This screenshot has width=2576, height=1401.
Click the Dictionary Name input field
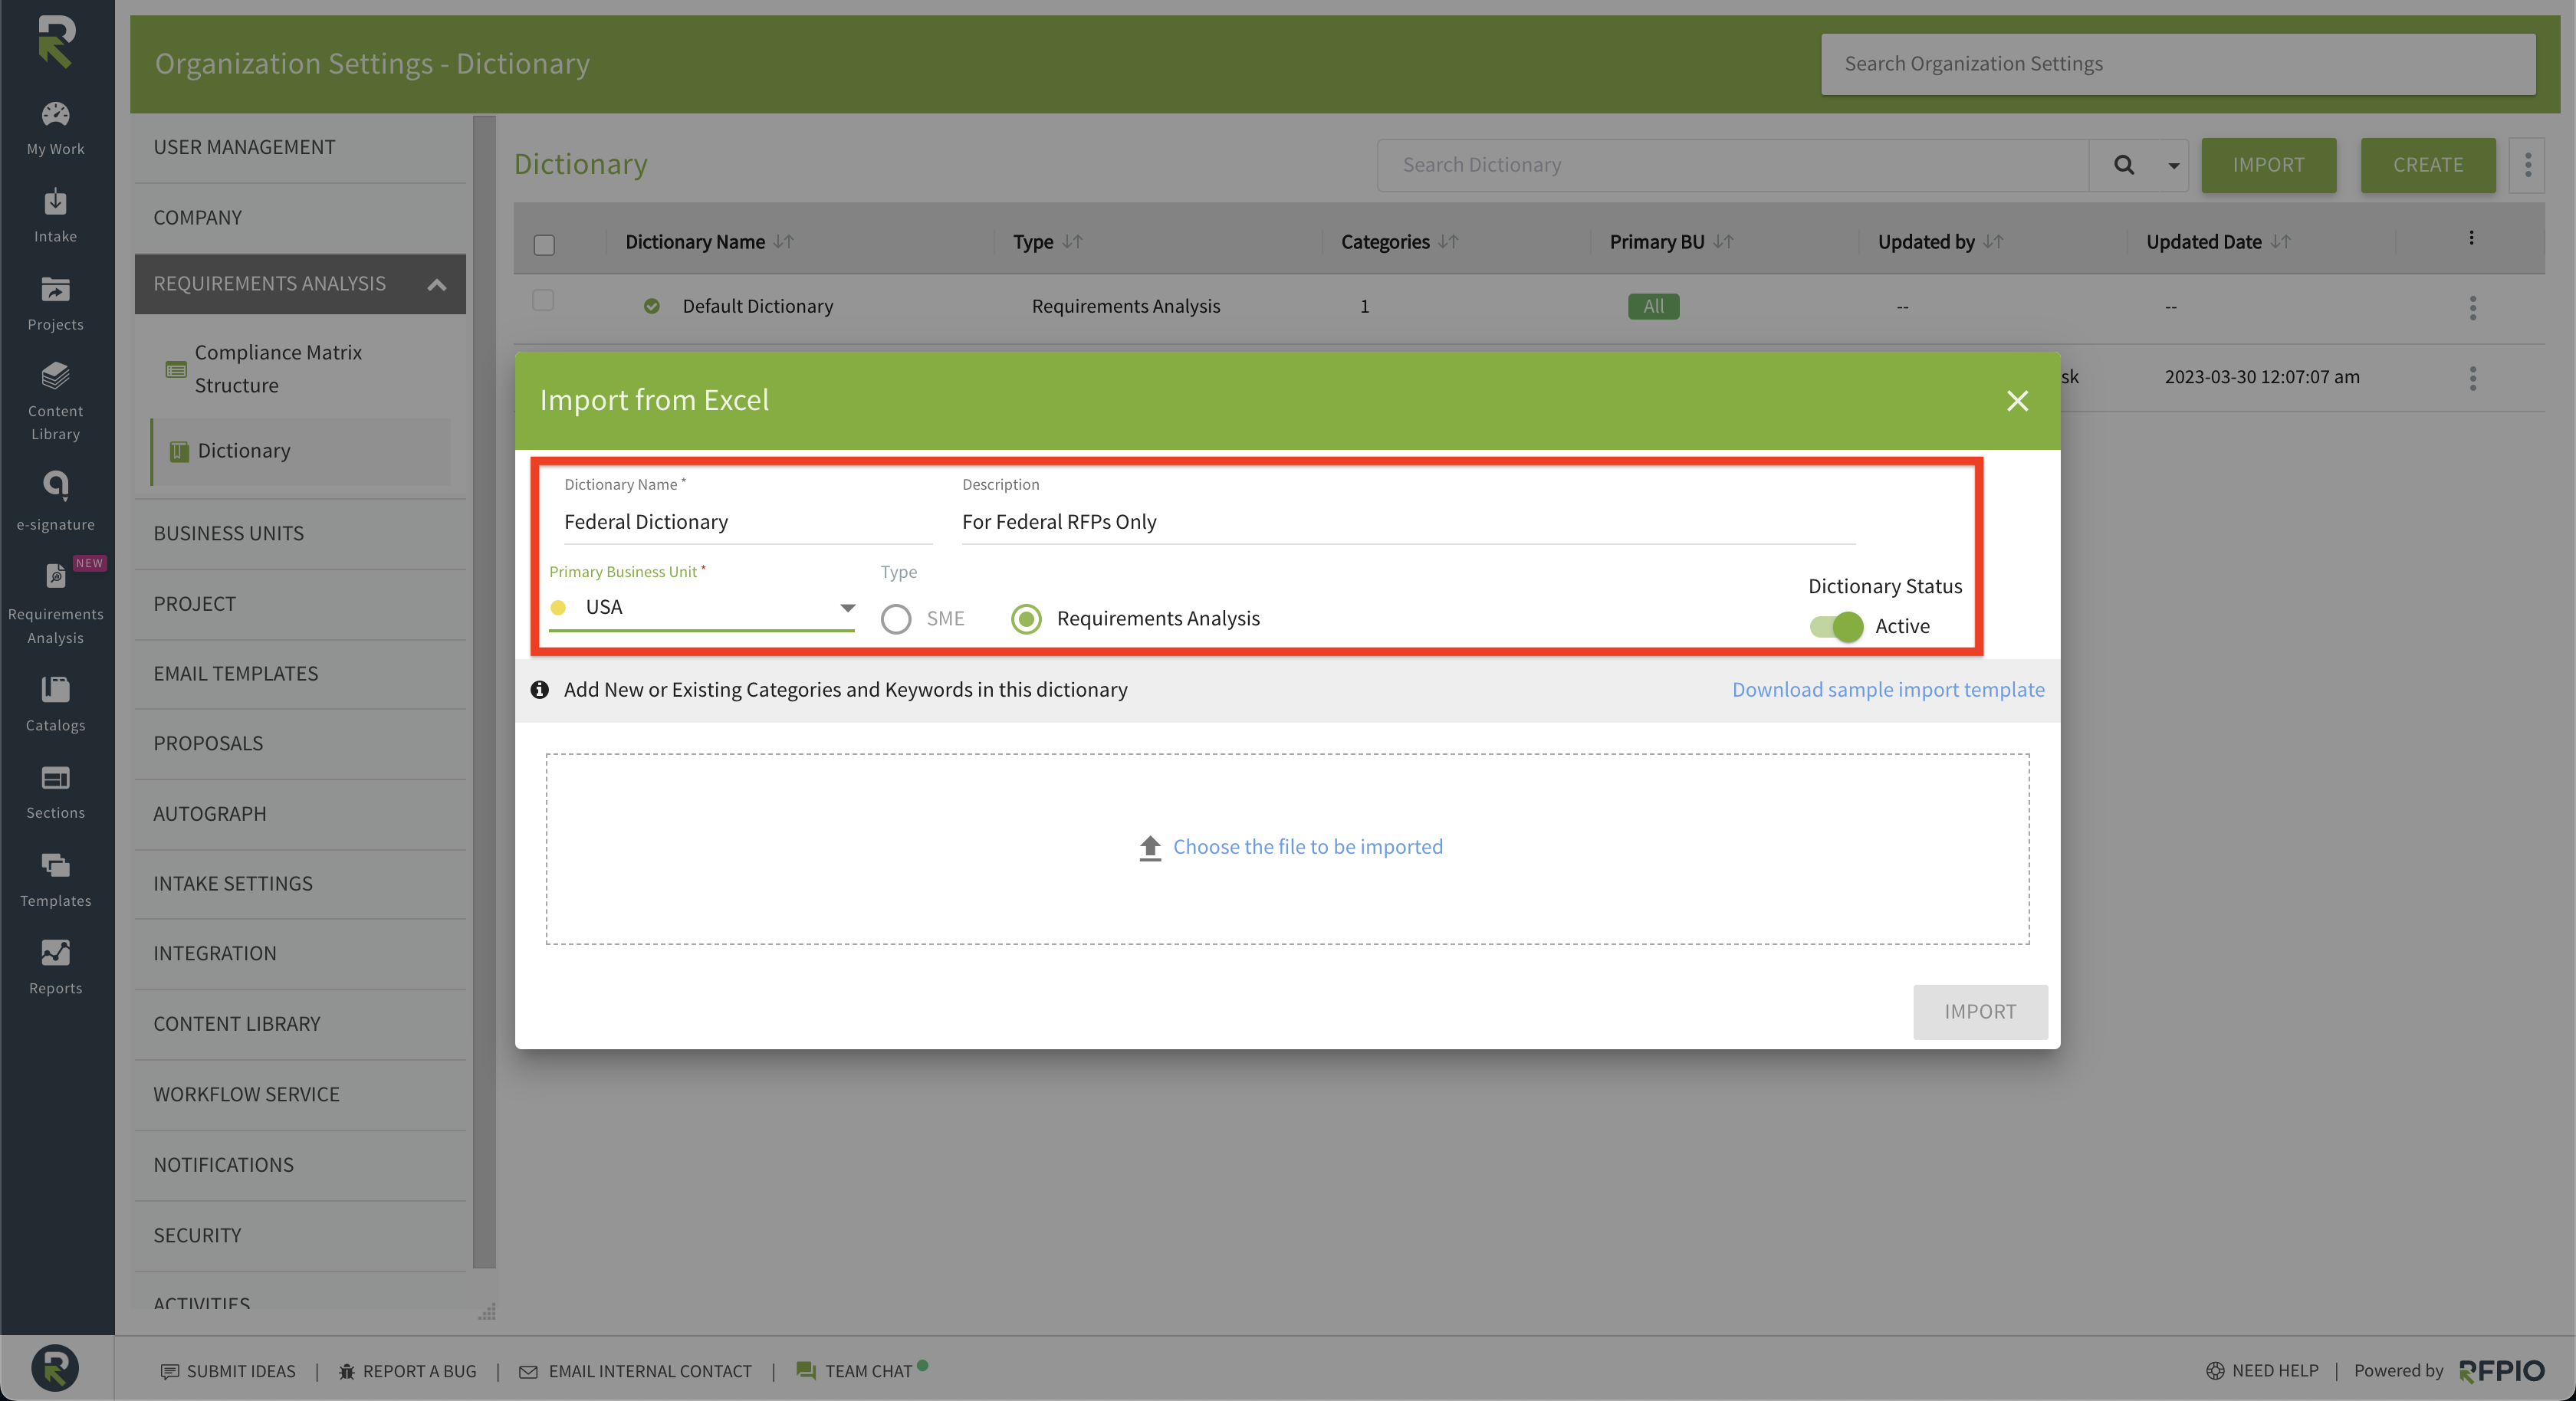tap(748, 522)
